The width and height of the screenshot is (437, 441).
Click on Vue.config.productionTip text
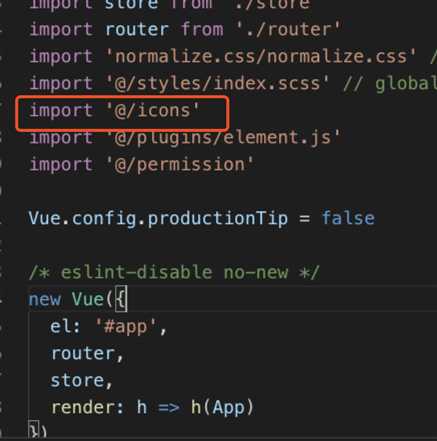(x=158, y=219)
